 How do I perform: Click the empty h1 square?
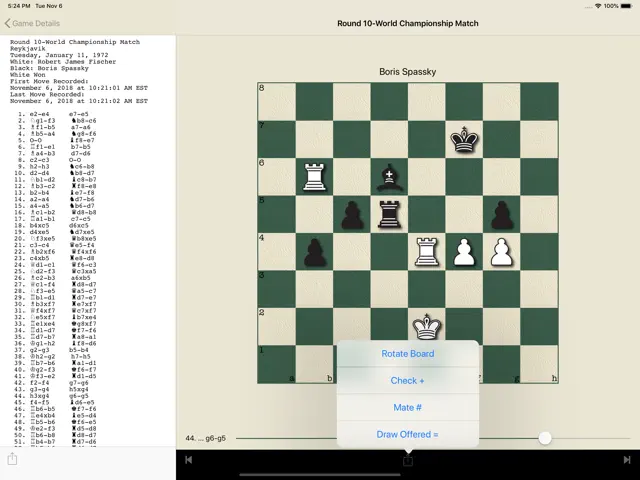click(x=539, y=364)
